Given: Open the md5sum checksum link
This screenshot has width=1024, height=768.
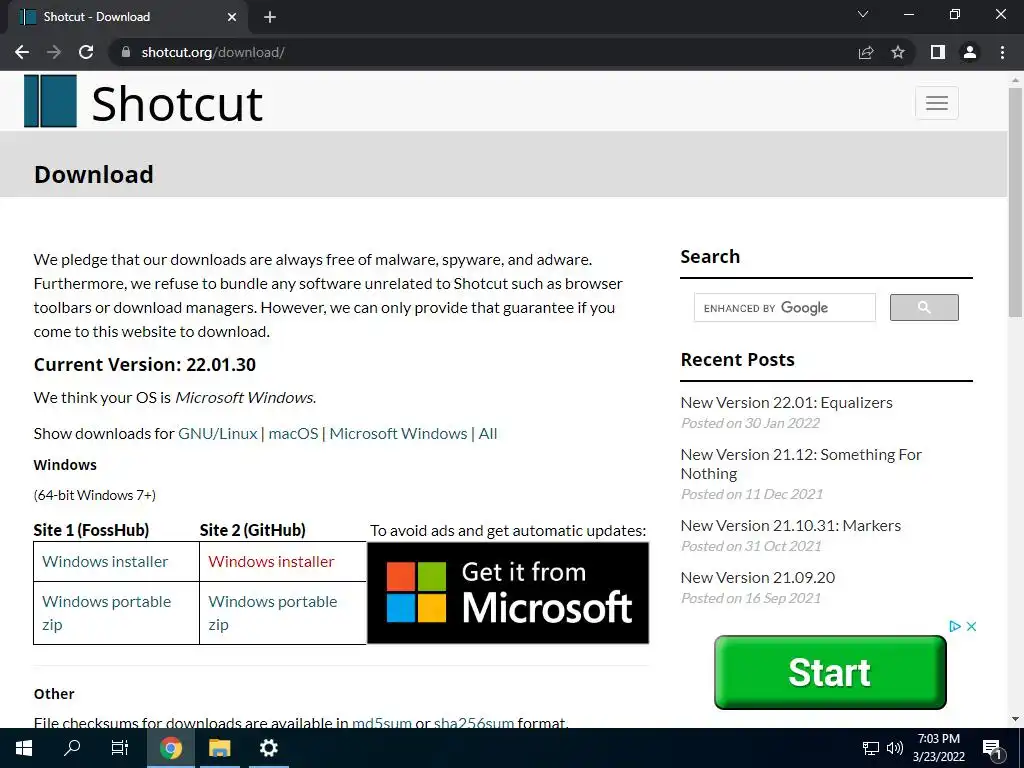Looking at the screenshot, I should (381, 723).
